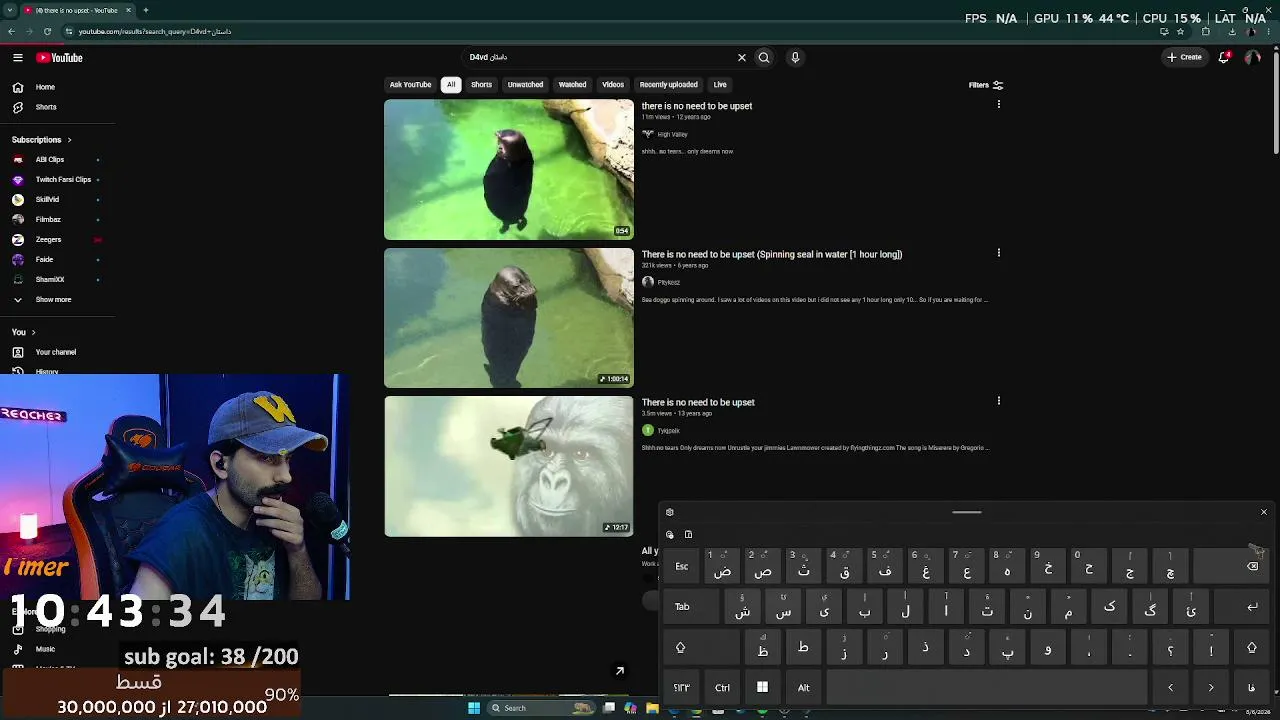The width and height of the screenshot is (1280, 720).
Task: Switch the keyboard language with فا key
Action: 1252,687
